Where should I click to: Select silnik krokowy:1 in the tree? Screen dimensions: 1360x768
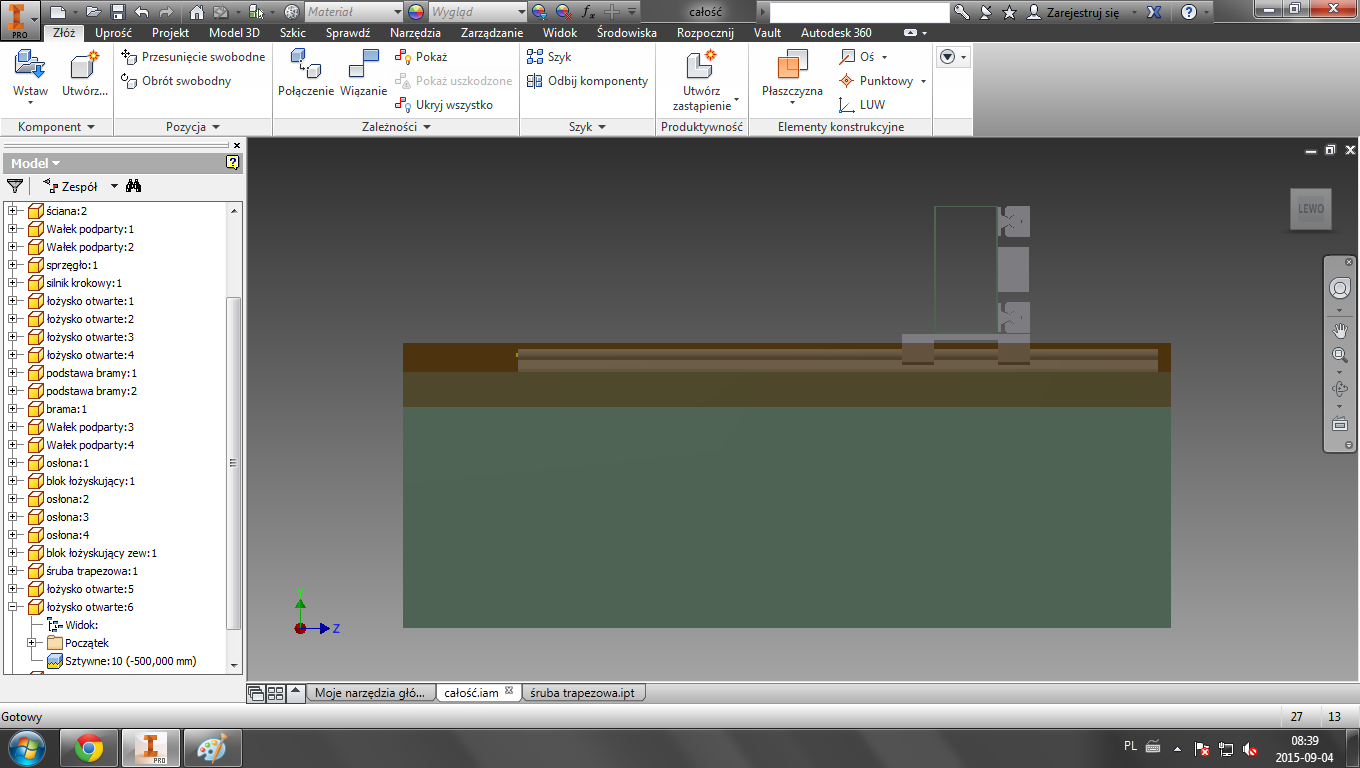[x=84, y=283]
